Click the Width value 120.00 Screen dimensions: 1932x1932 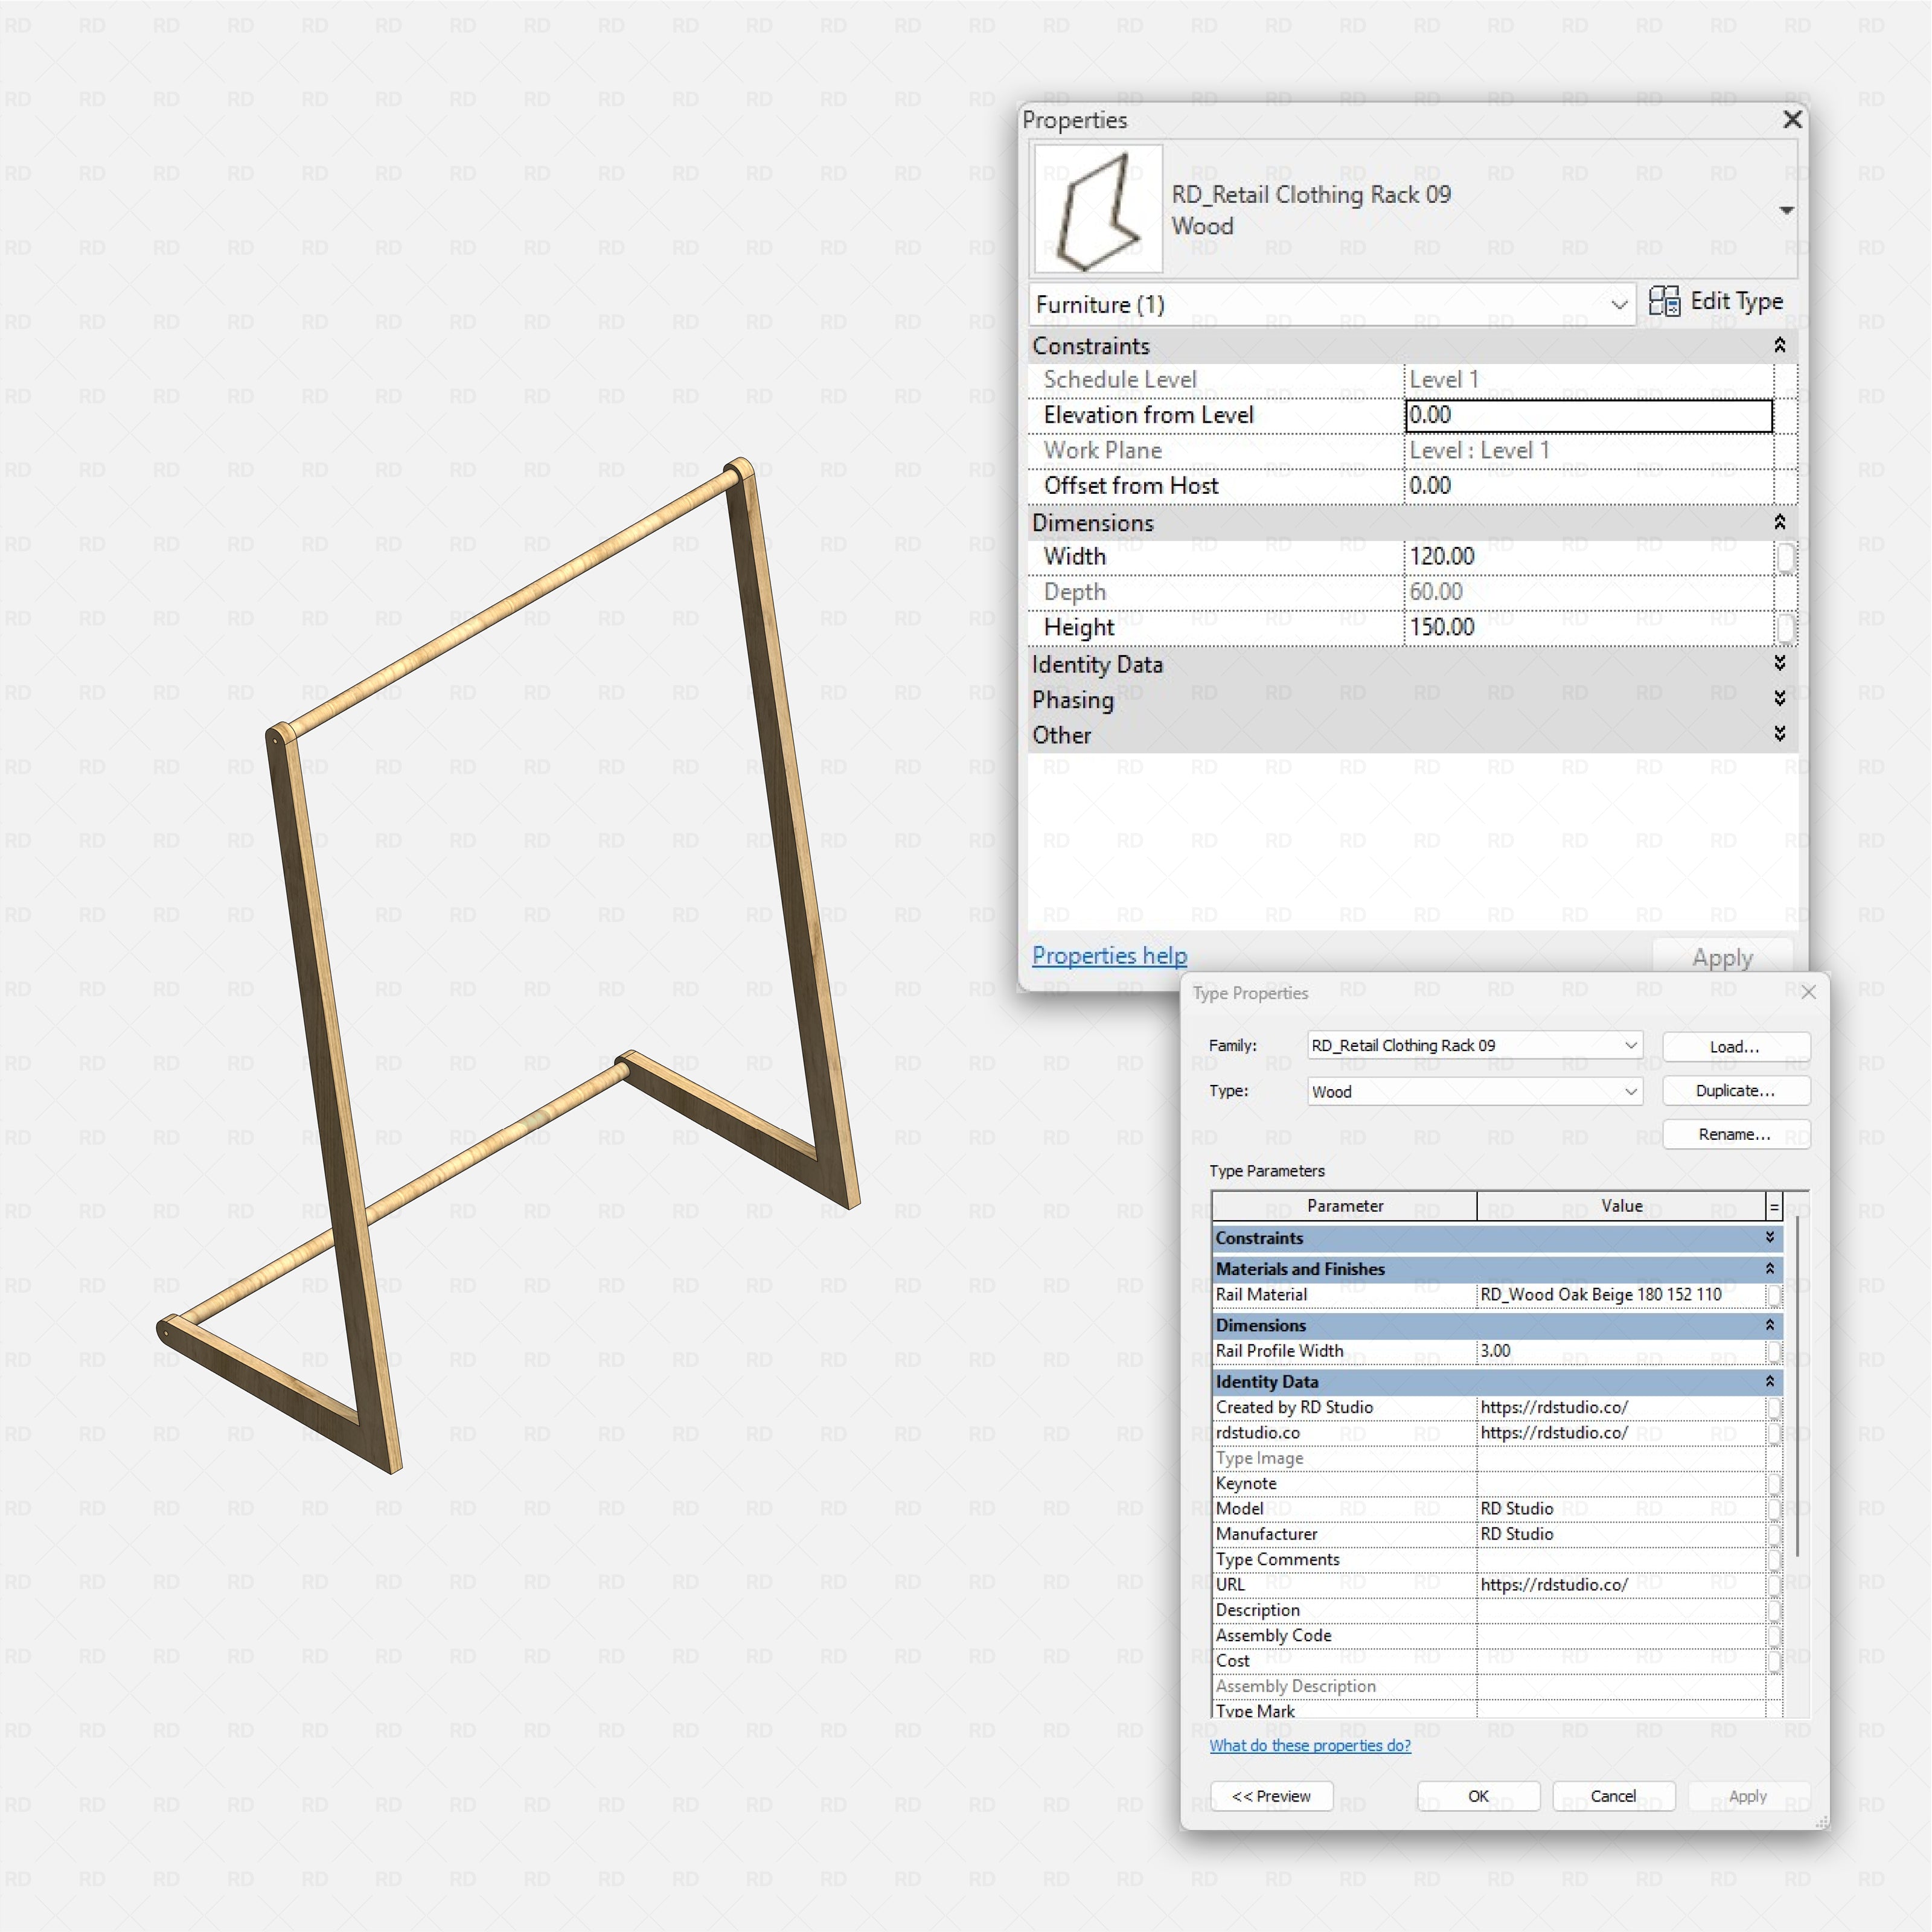(x=1588, y=557)
